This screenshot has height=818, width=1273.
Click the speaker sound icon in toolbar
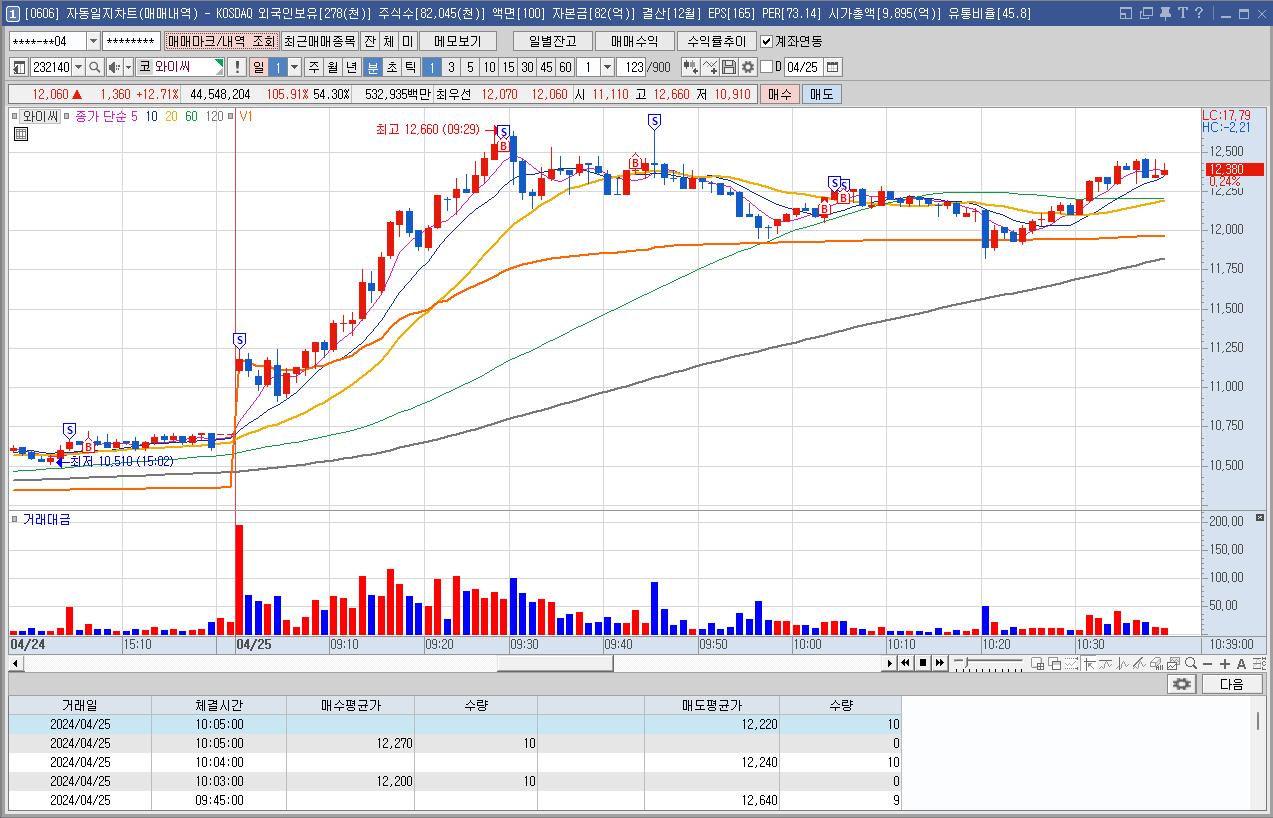(x=114, y=67)
